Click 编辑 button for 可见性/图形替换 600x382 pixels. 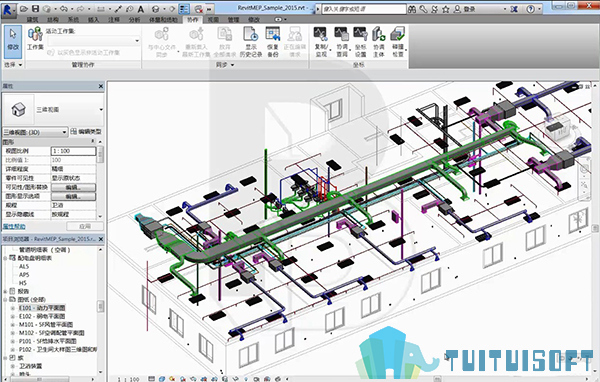click(73, 187)
